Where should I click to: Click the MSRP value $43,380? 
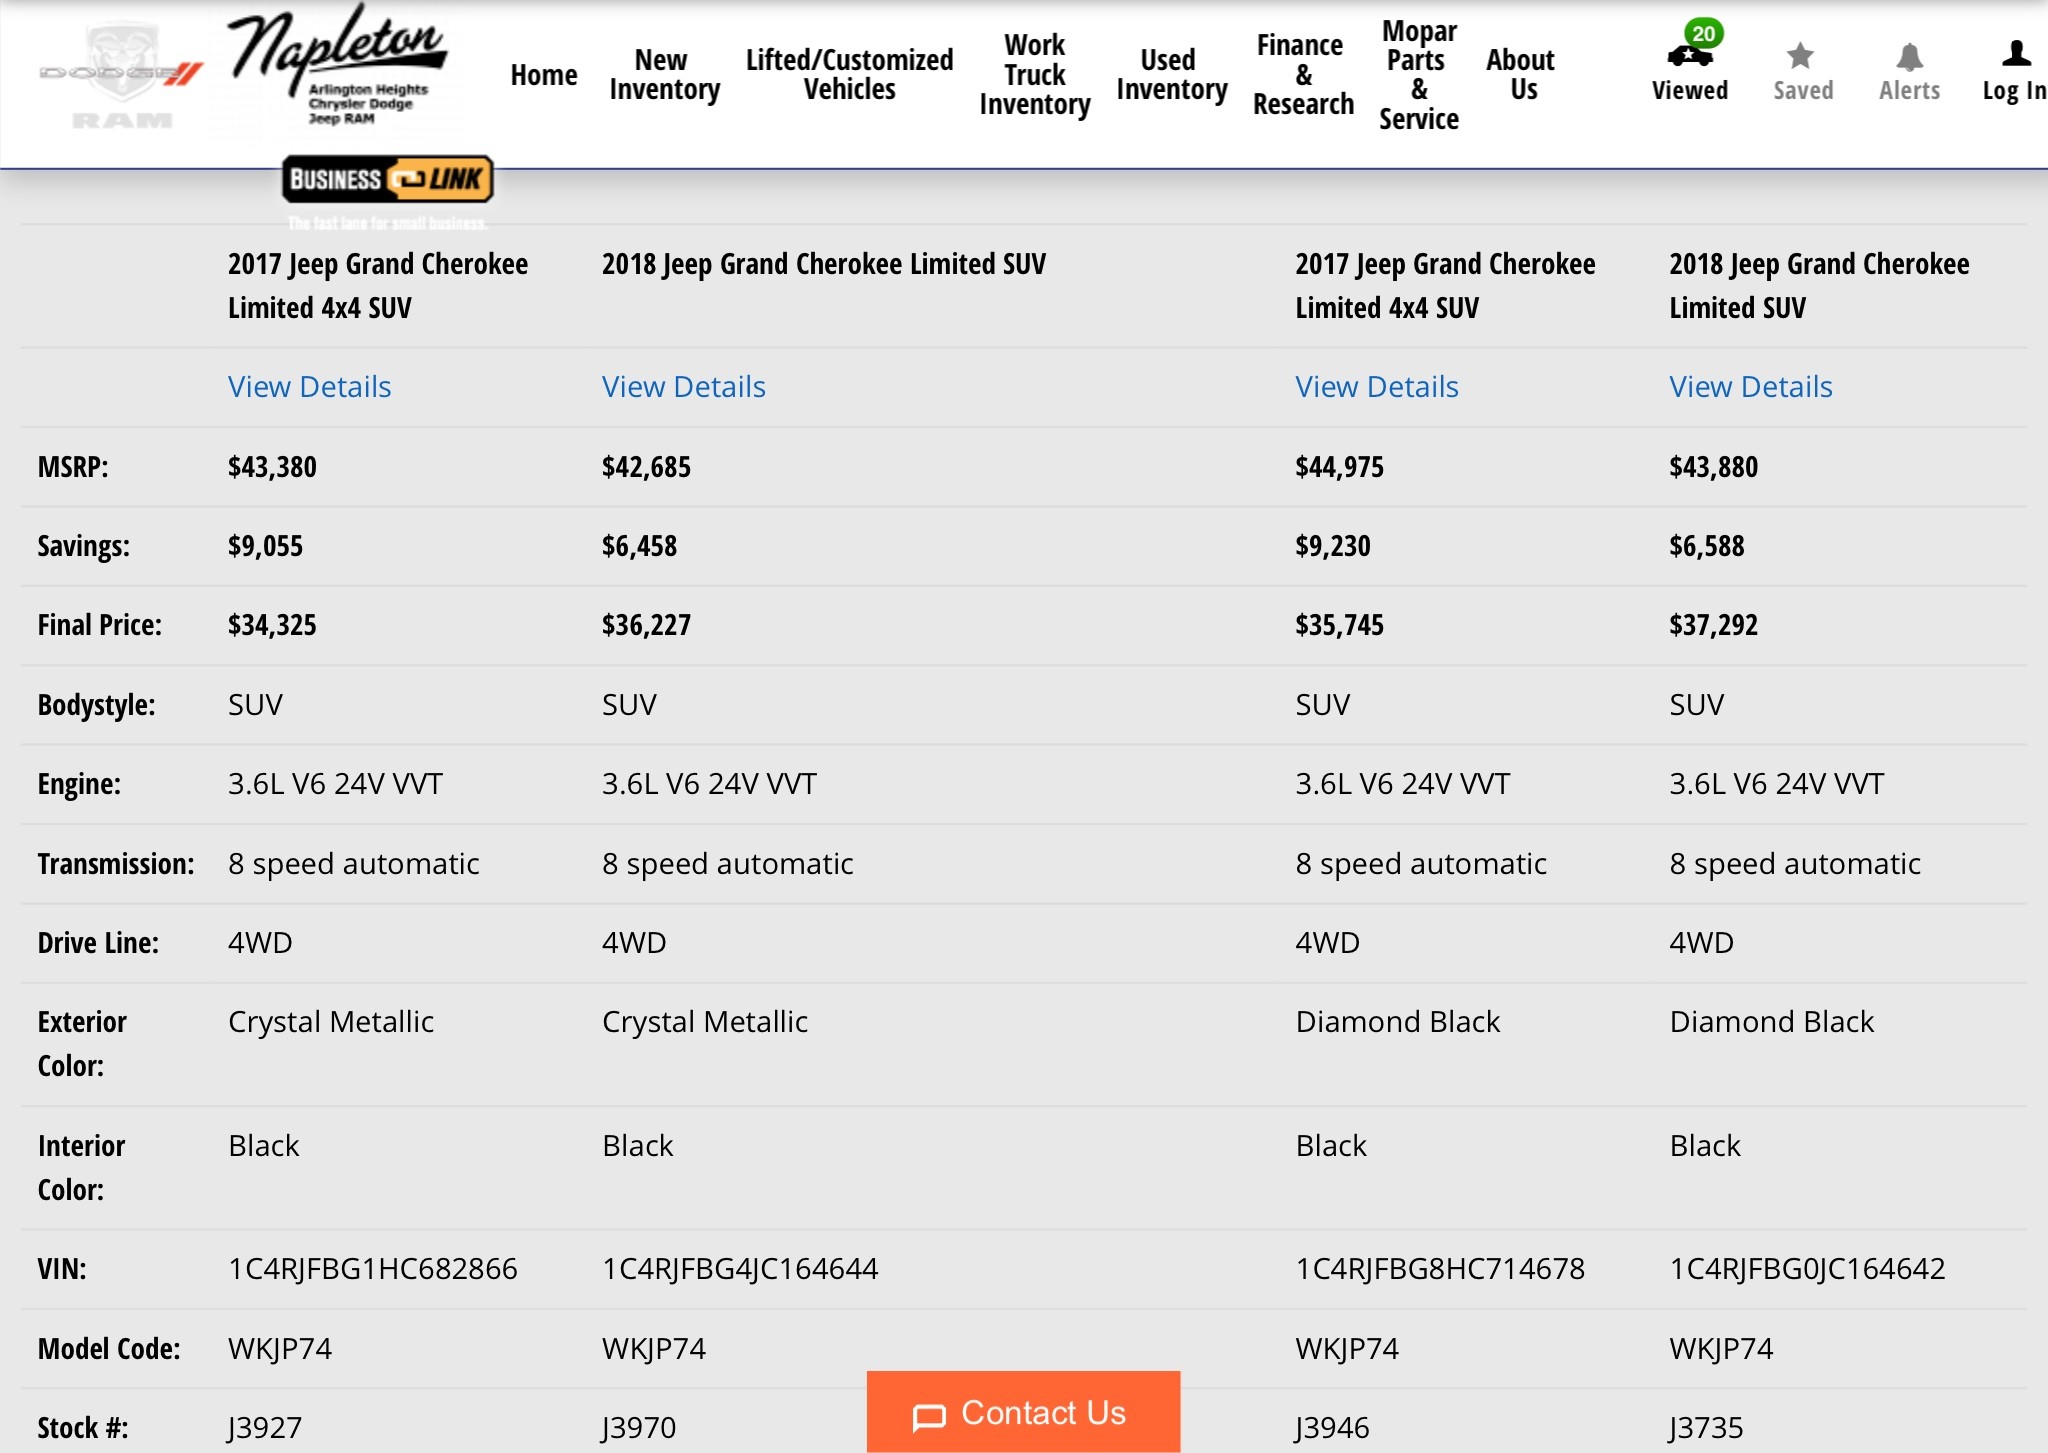point(272,467)
